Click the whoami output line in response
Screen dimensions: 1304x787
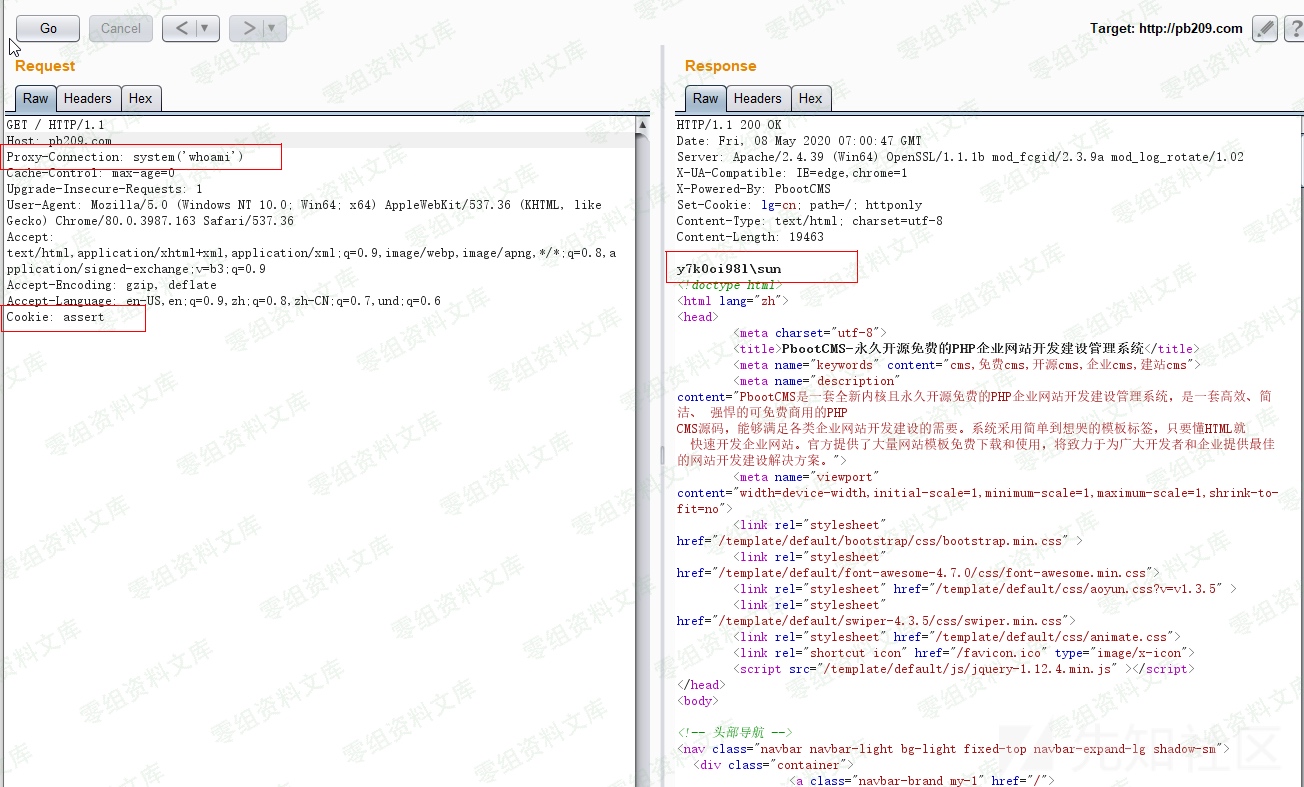click(x=729, y=269)
